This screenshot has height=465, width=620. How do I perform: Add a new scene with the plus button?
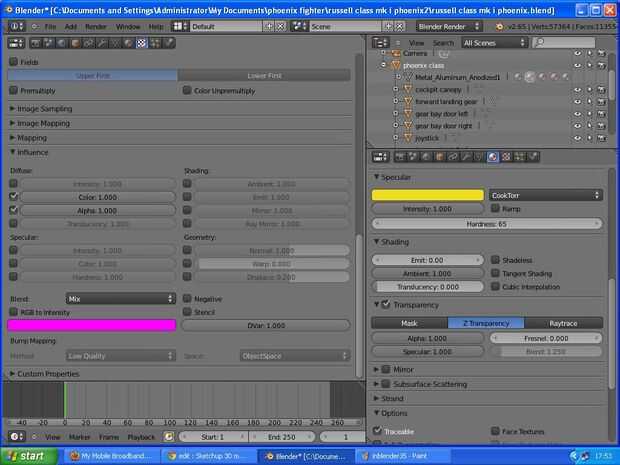pos(388,26)
